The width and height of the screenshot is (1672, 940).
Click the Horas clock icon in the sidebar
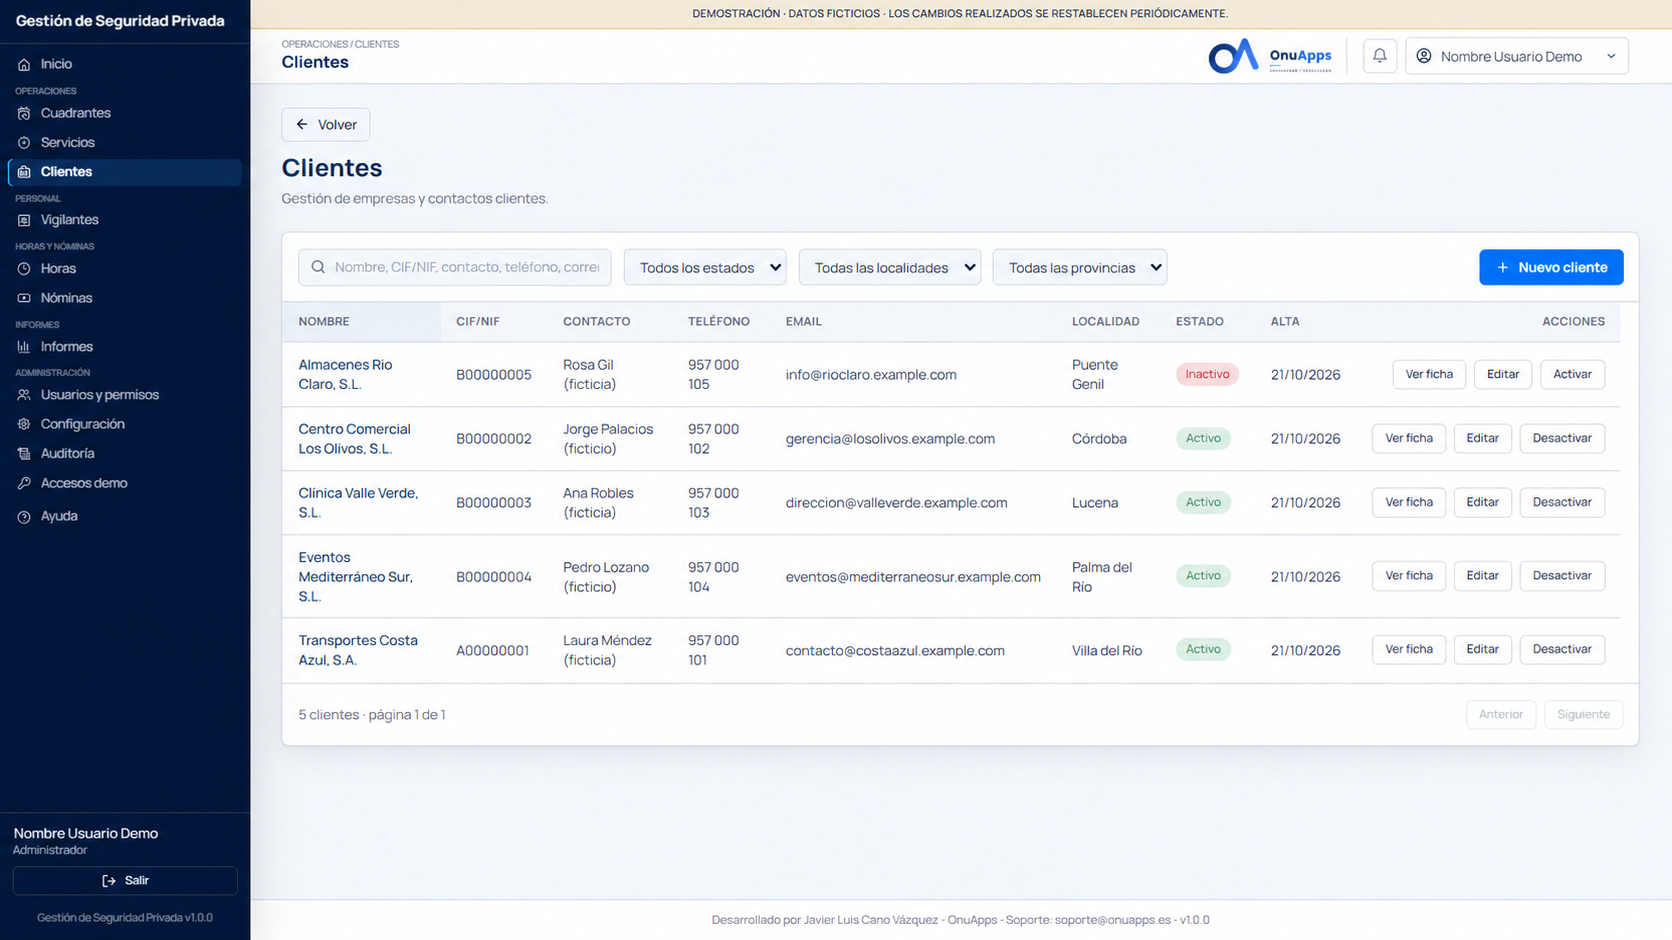24,269
